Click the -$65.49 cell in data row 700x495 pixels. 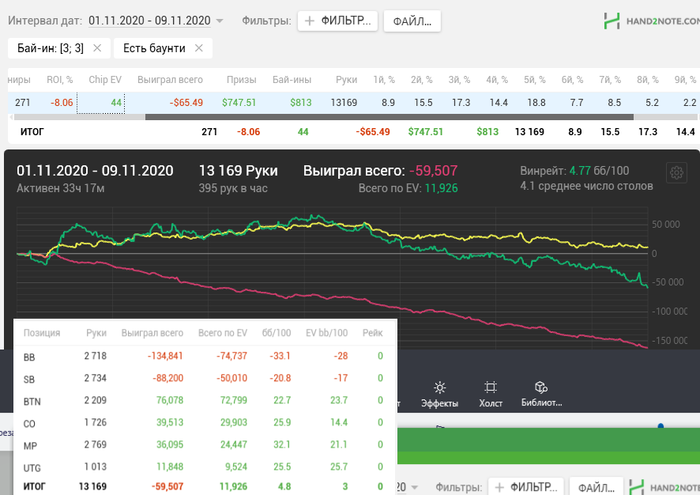pos(186,103)
